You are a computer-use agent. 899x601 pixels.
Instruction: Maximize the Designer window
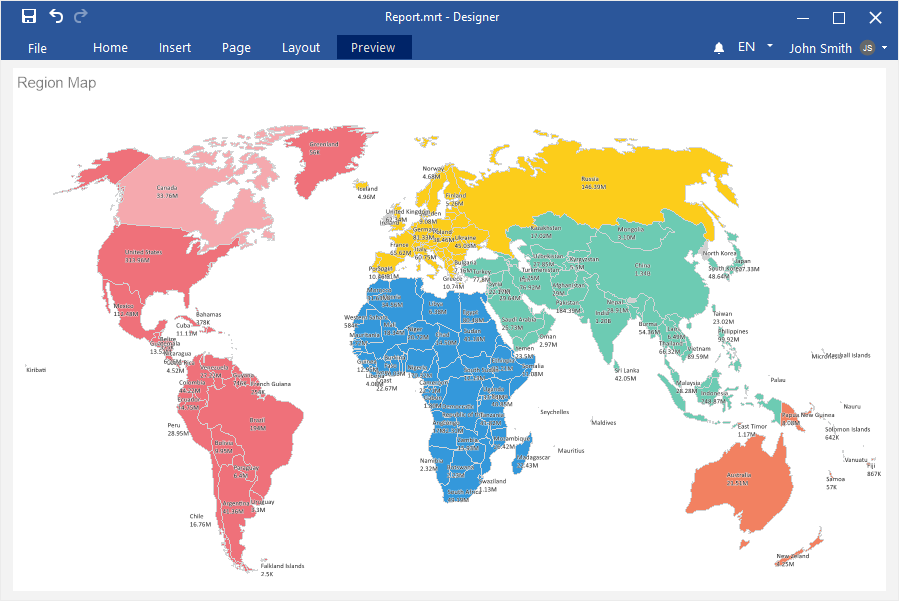point(839,17)
